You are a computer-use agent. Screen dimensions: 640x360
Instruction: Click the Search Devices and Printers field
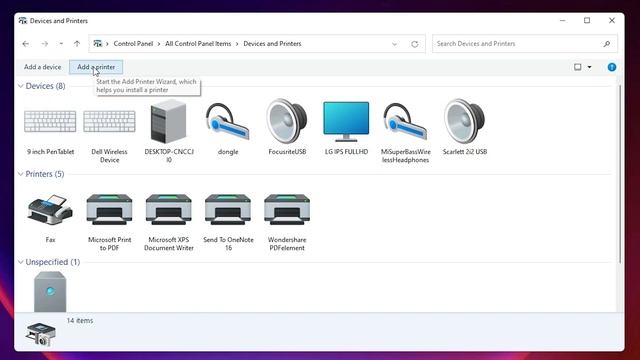coord(524,44)
